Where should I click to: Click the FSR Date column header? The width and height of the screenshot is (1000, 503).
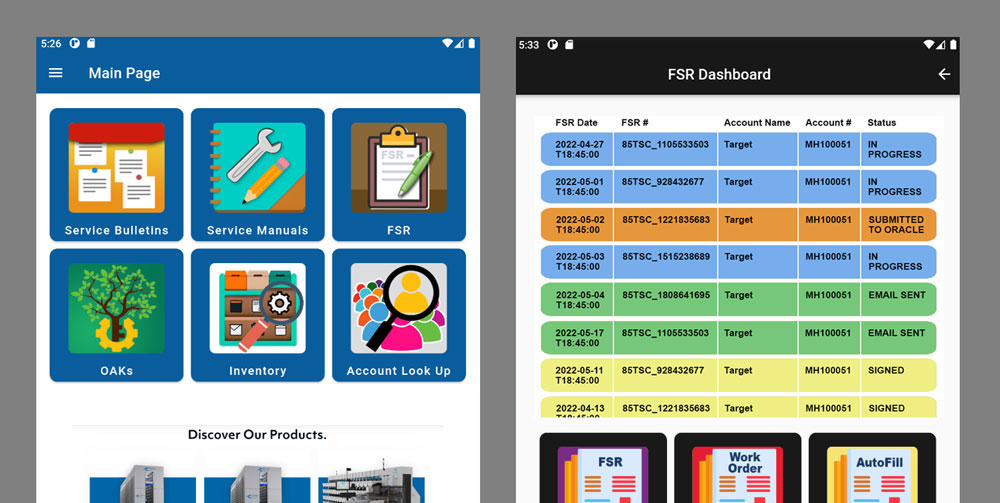[576, 123]
